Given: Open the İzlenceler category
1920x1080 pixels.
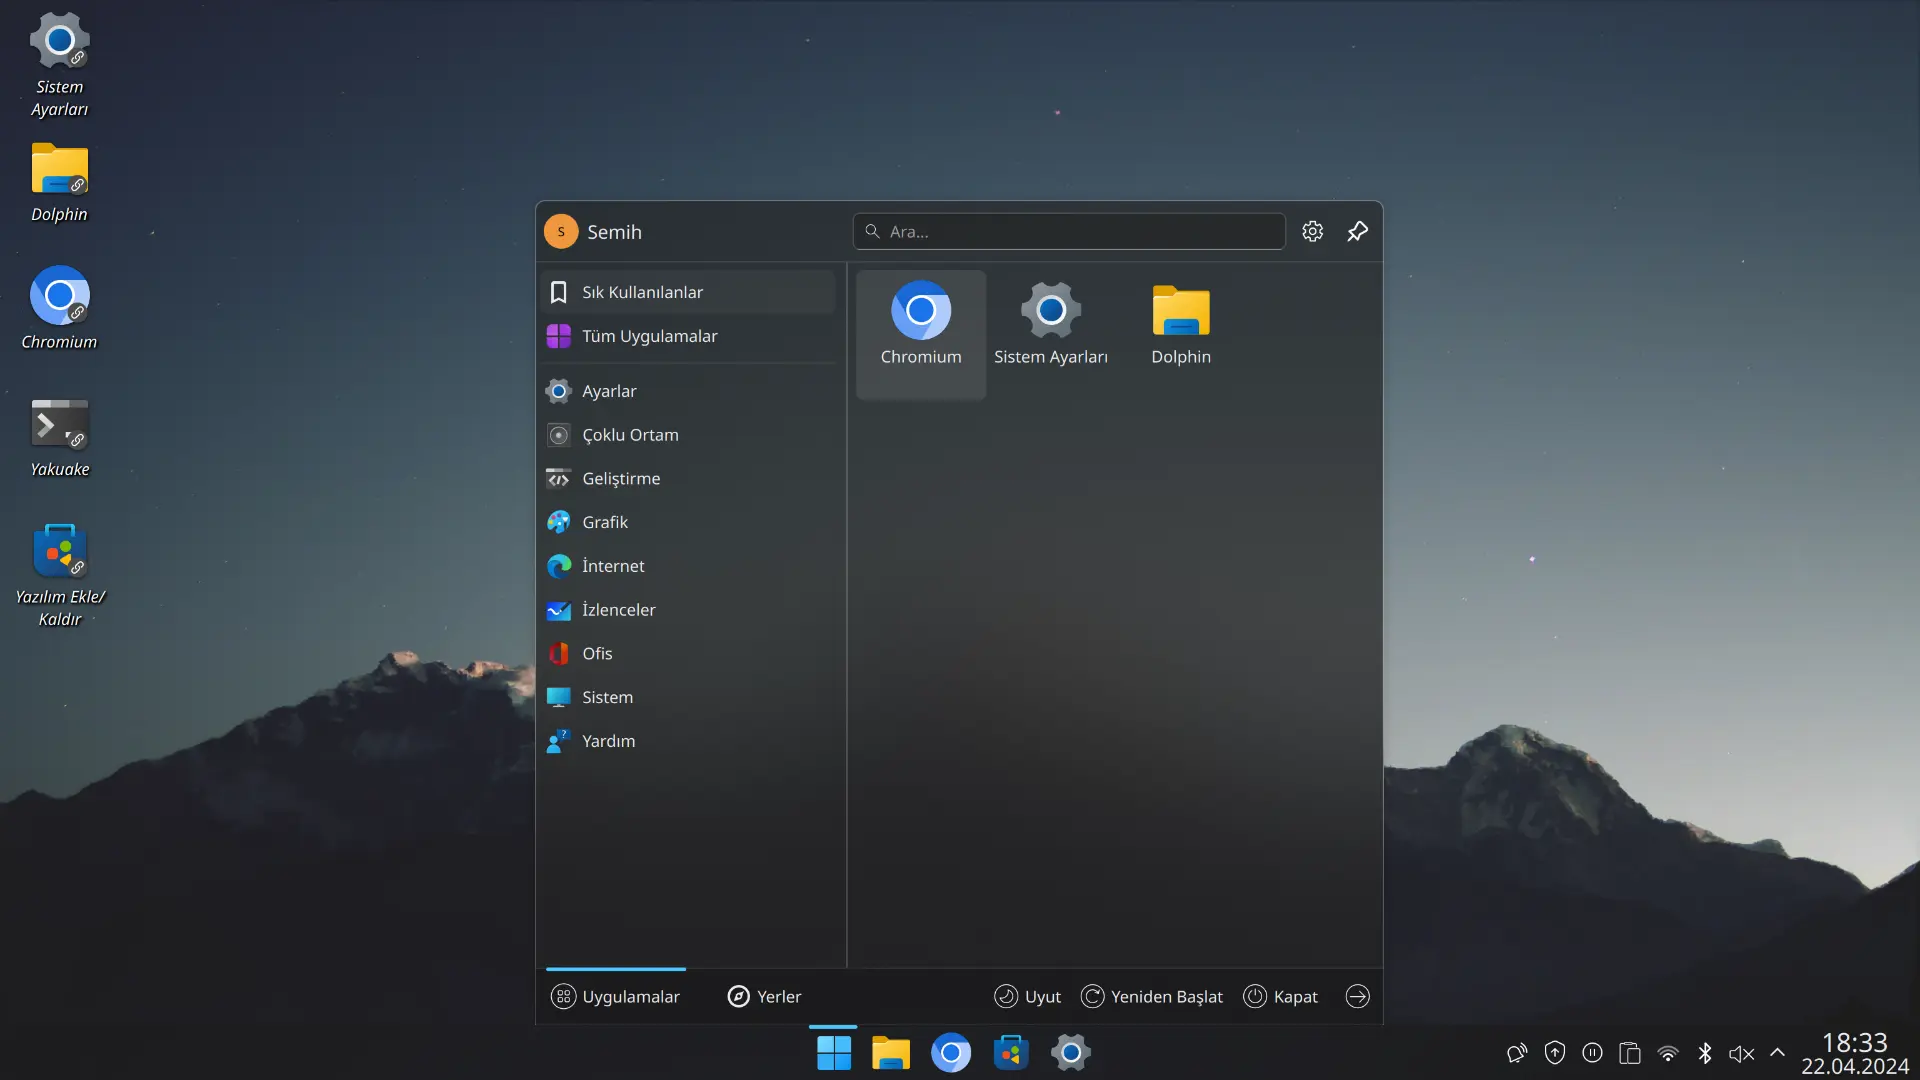Looking at the screenshot, I should pos(688,610).
